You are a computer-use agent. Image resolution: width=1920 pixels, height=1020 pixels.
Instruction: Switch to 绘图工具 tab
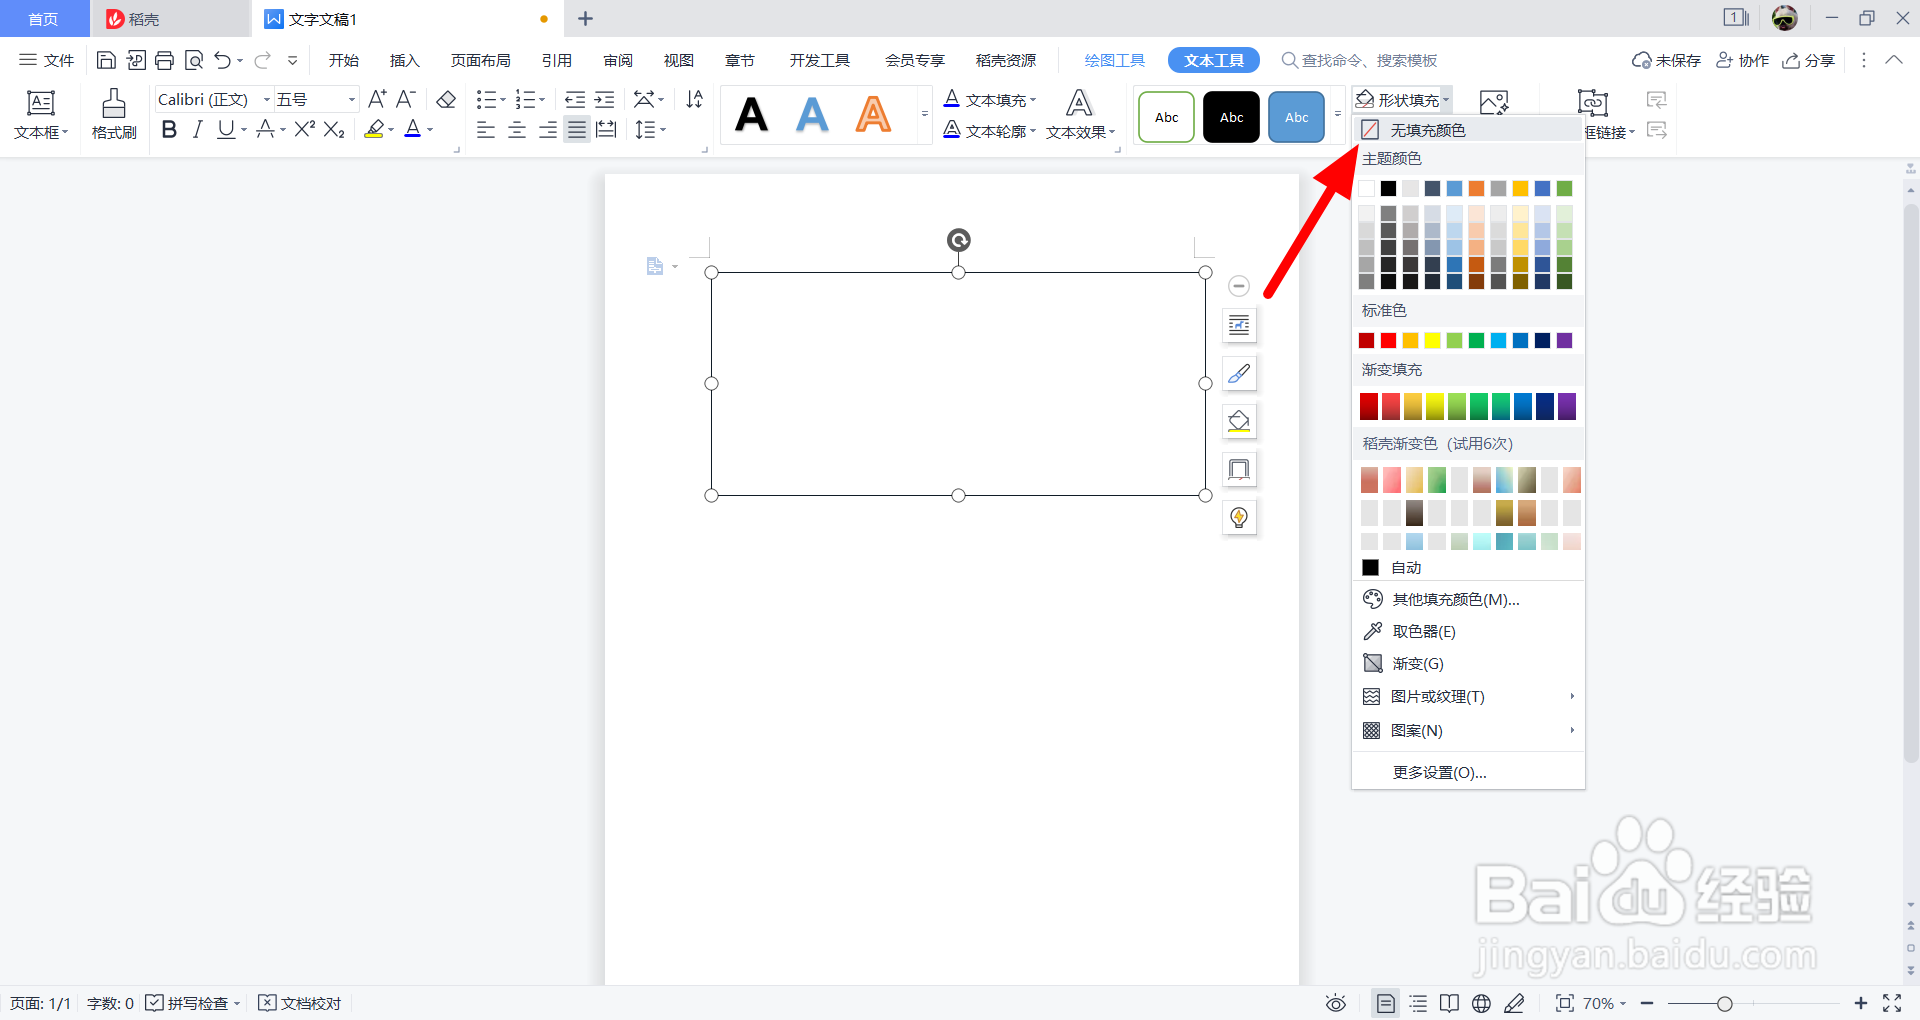tap(1115, 60)
